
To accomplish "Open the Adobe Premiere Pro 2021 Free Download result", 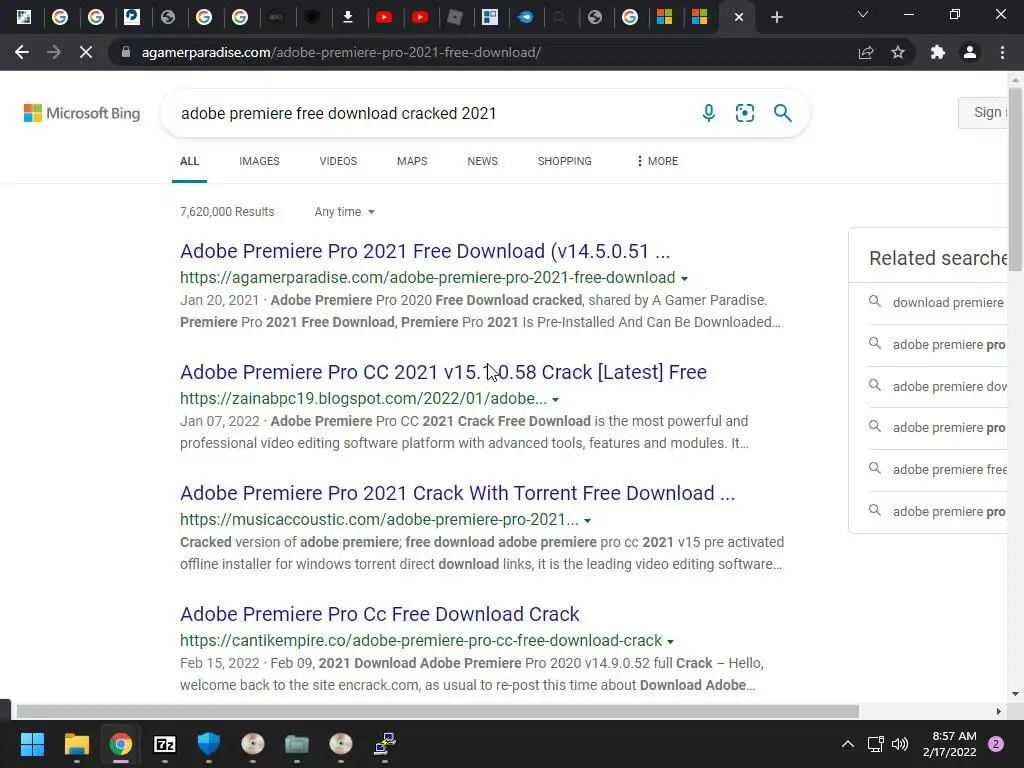I will 425,251.
